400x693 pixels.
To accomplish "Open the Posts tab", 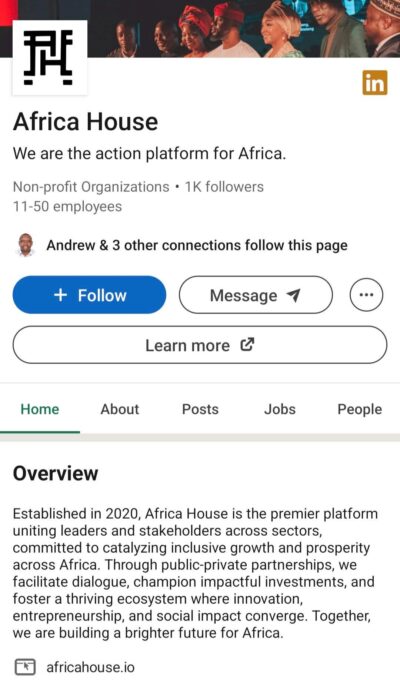I will (x=200, y=409).
